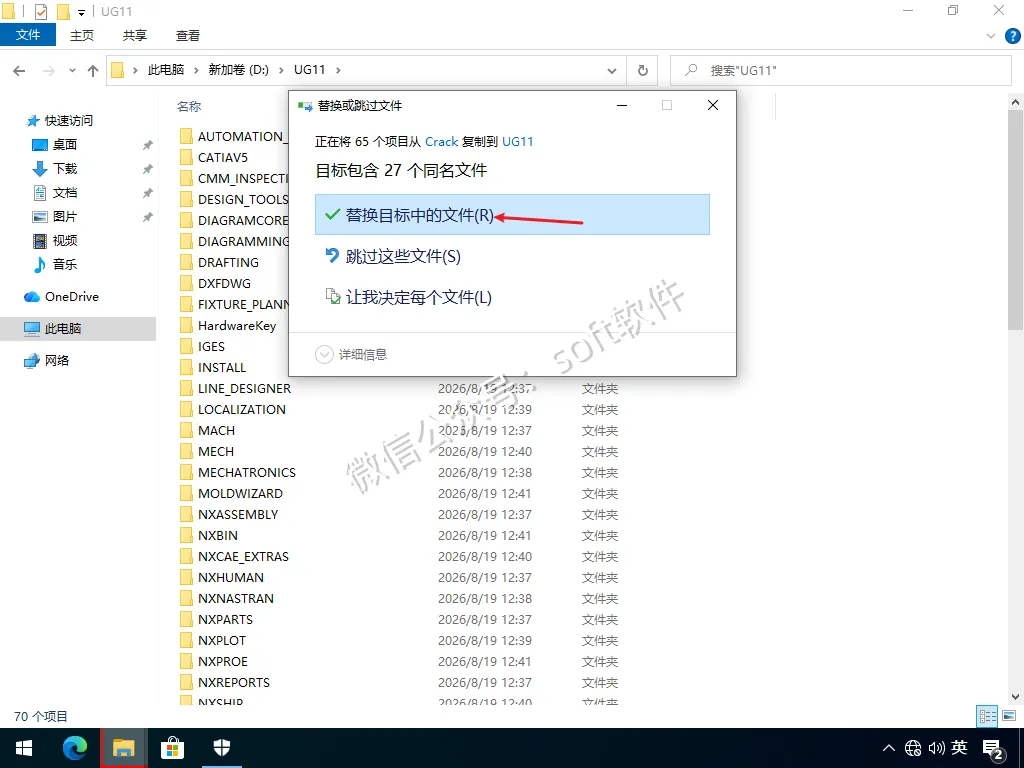Select This PC in the address breadcrumb
Viewport: 1024px width, 768px height.
166,70
